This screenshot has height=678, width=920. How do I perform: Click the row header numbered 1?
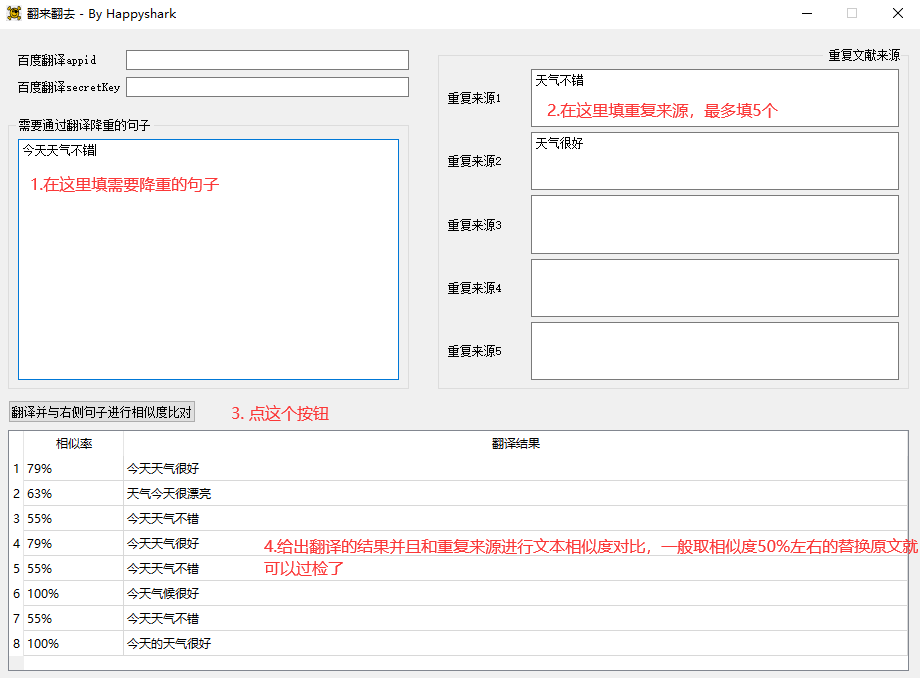[16, 469]
